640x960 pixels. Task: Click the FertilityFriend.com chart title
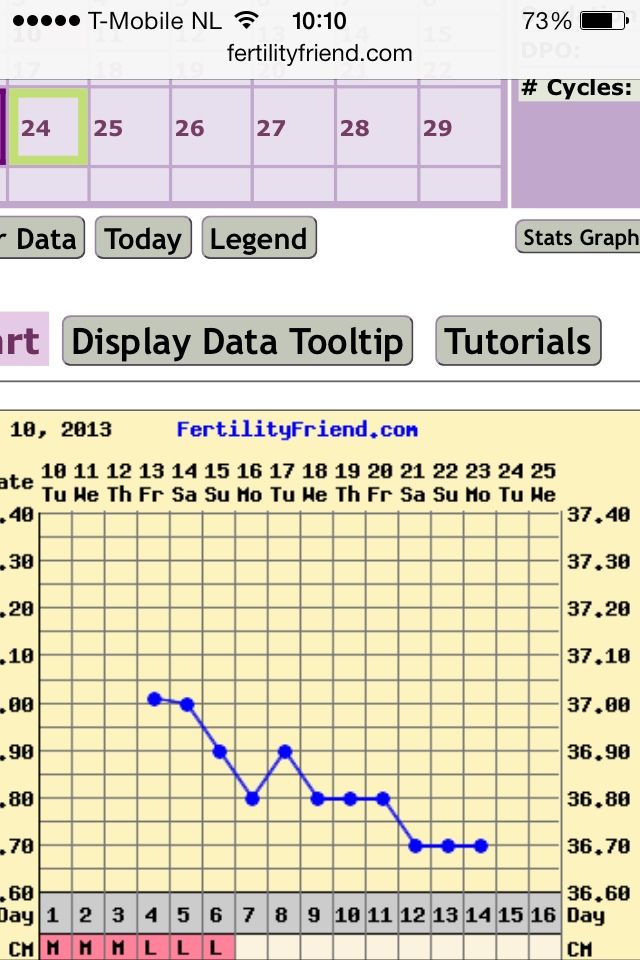[x=297, y=429]
